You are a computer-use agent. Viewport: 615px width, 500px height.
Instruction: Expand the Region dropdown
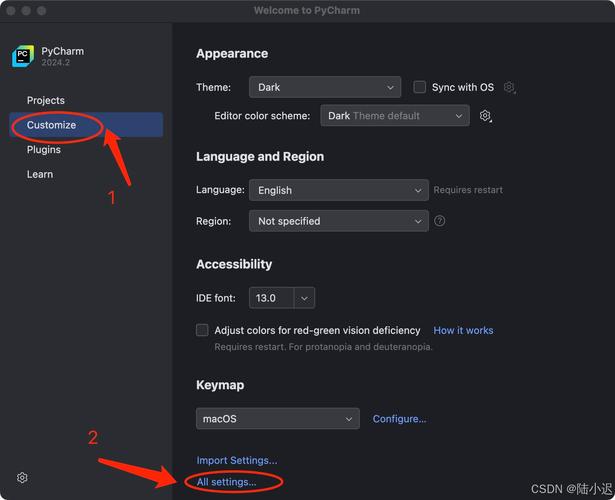click(338, 221)
